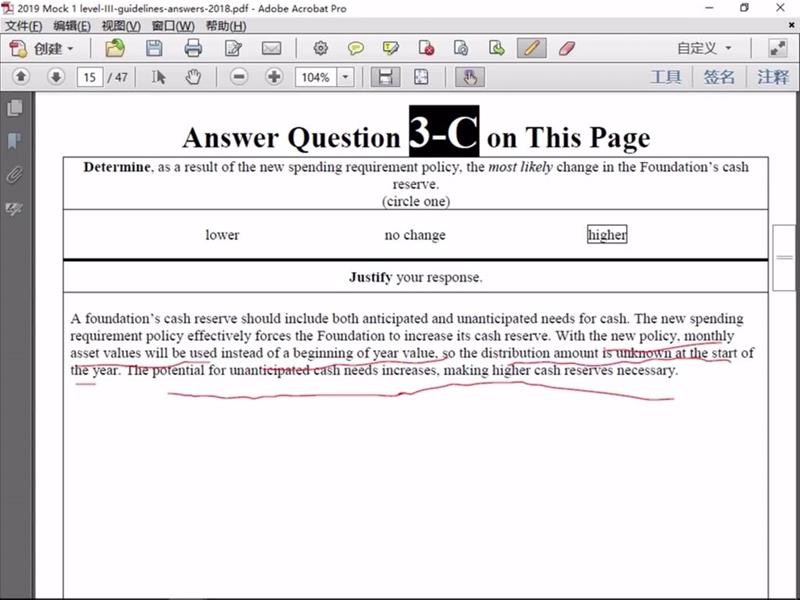Toggle scrolling page fit-width mode
The height and width of the screenshot is (600, 800).
(x=385, y=77)
